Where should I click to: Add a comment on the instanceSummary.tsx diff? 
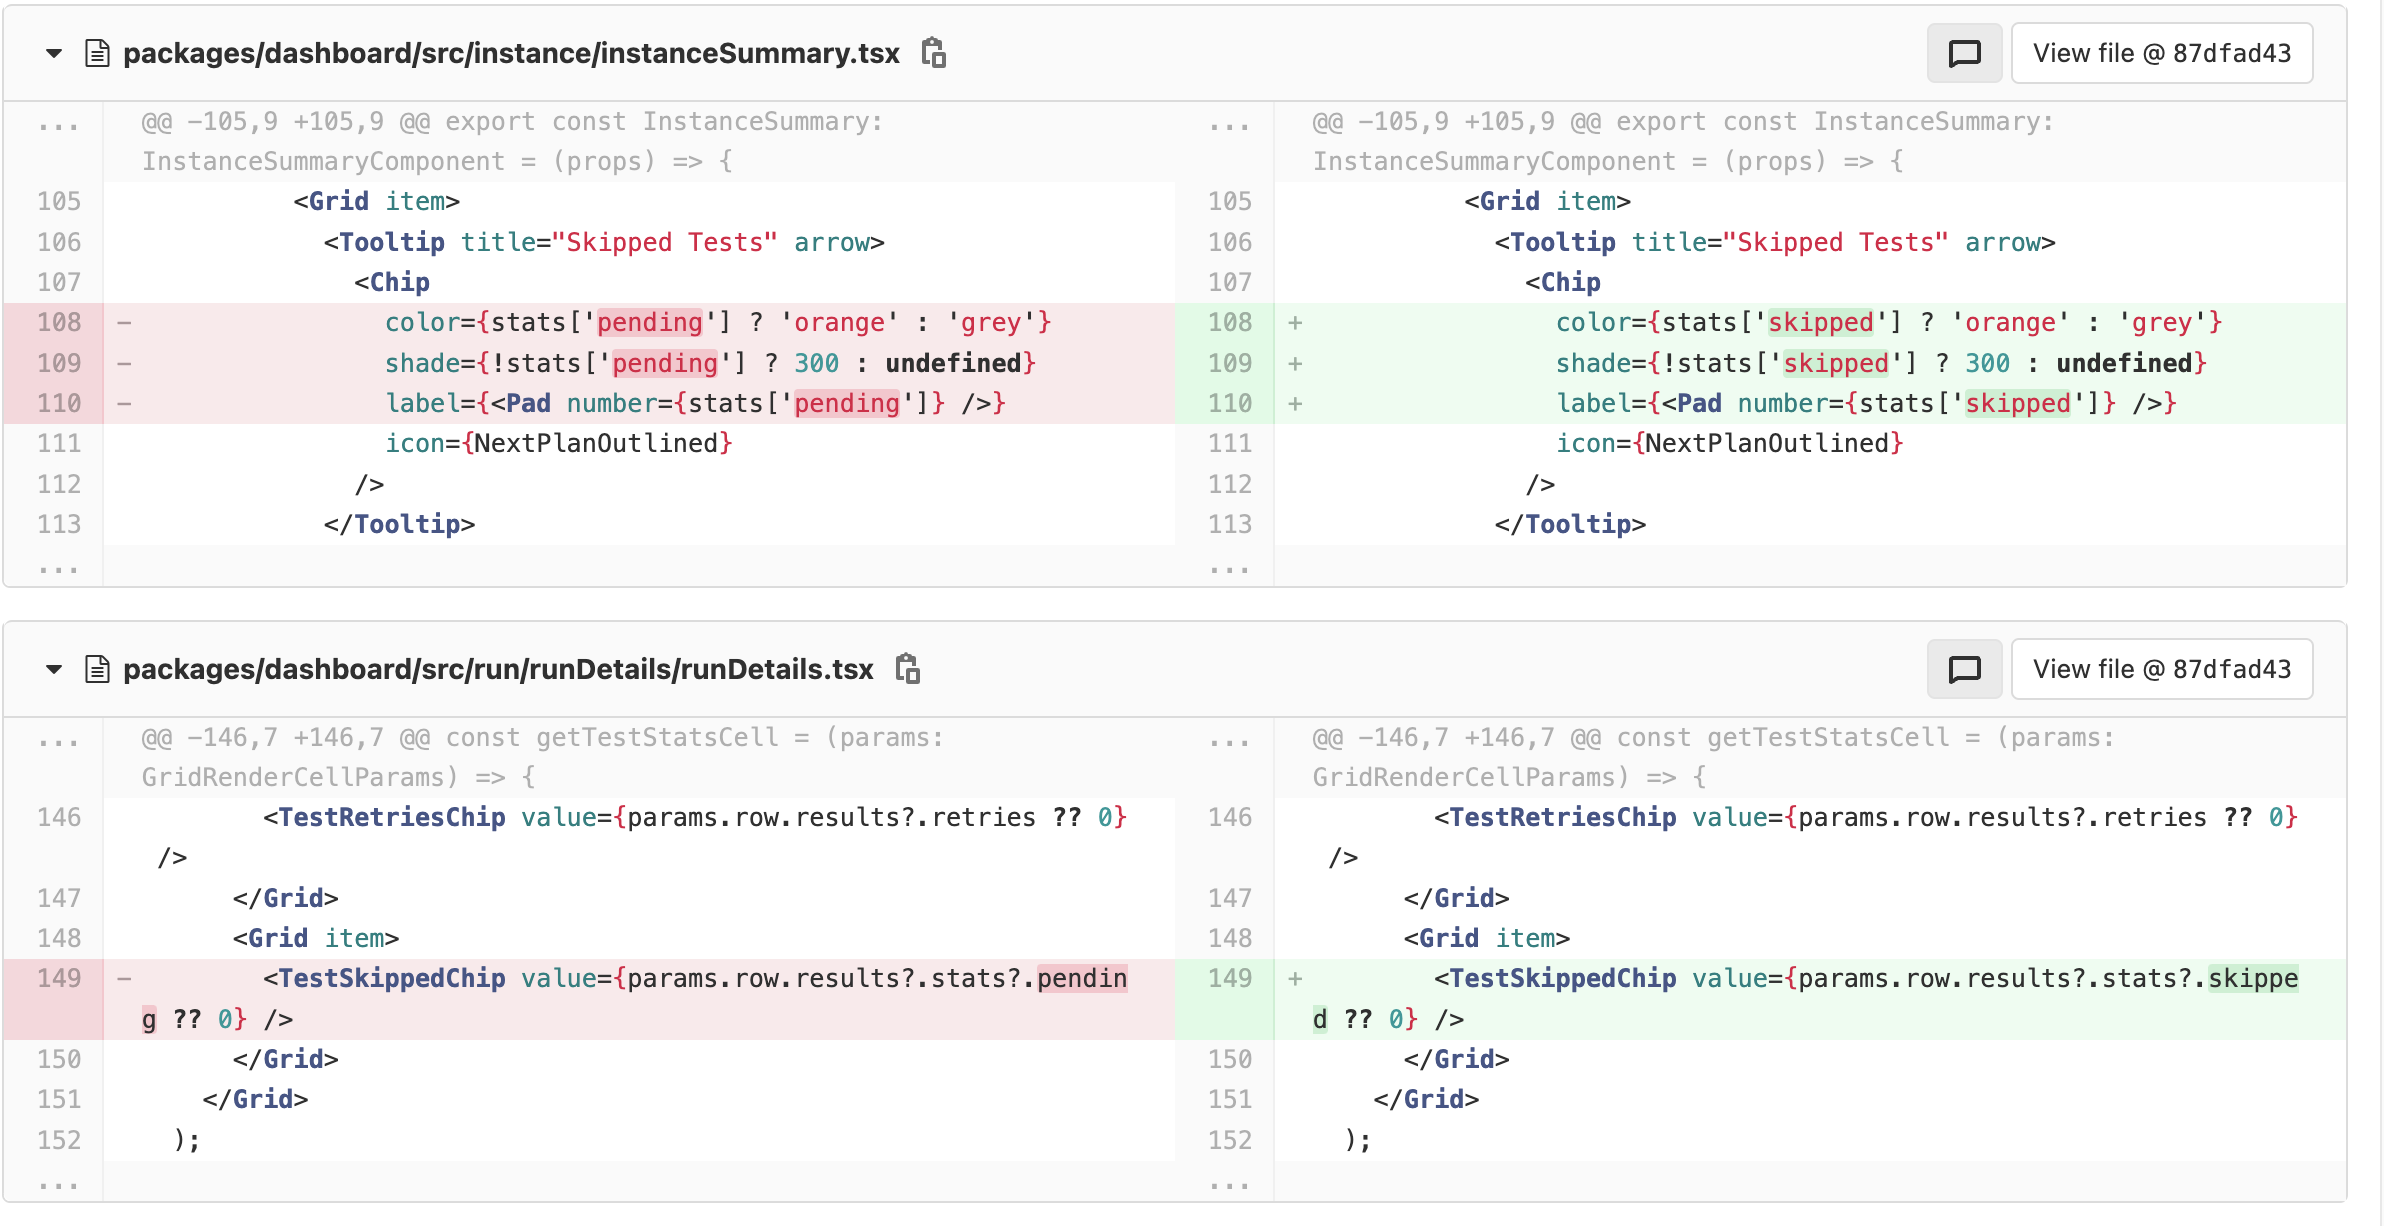[x=1963, y=53]
